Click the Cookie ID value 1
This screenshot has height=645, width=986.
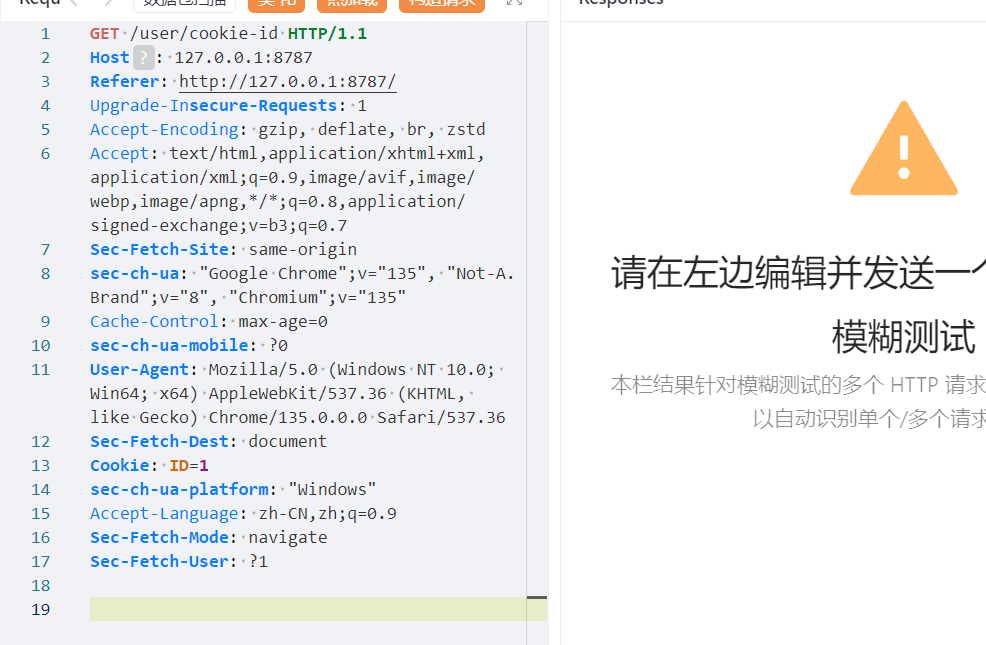(203, 465)
